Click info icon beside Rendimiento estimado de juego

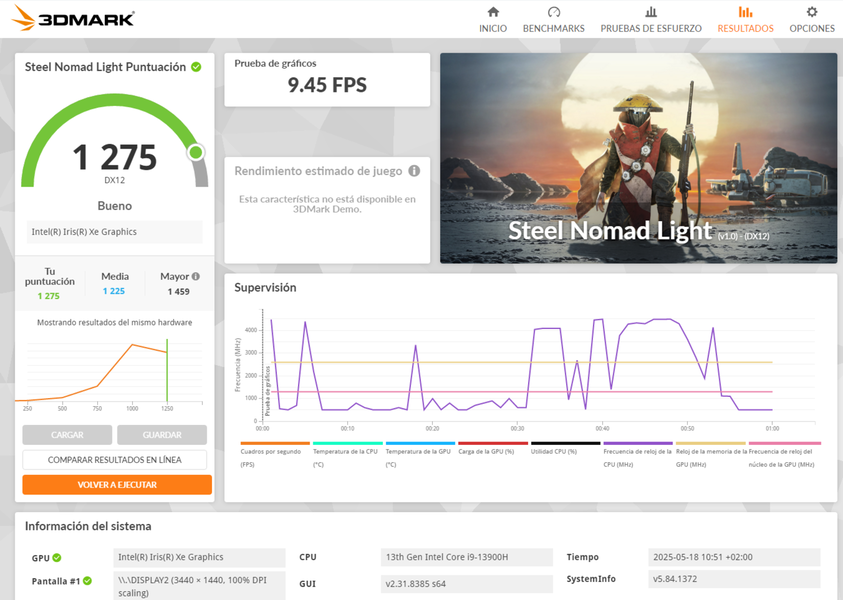click(414, 171)
